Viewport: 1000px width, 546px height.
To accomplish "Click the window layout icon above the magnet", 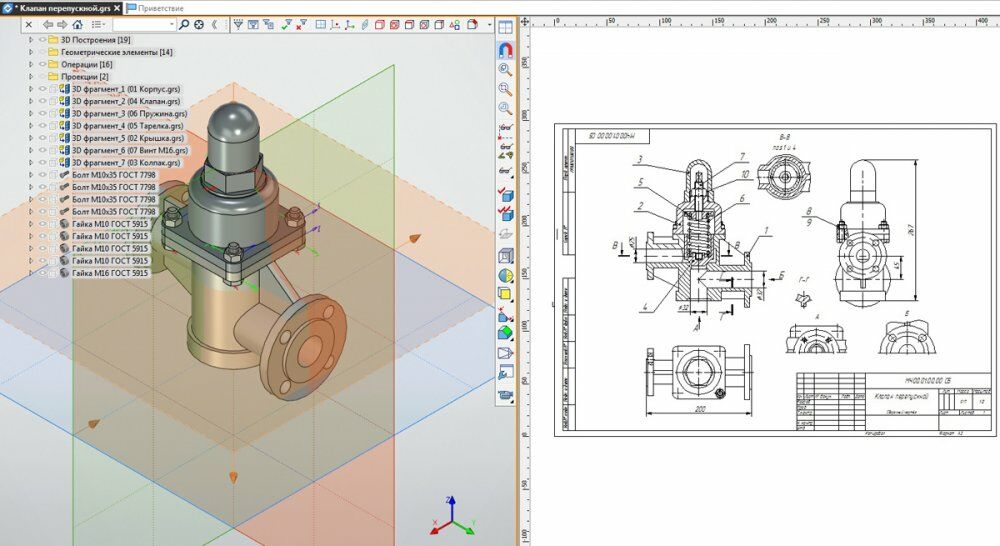I will 505,26.
